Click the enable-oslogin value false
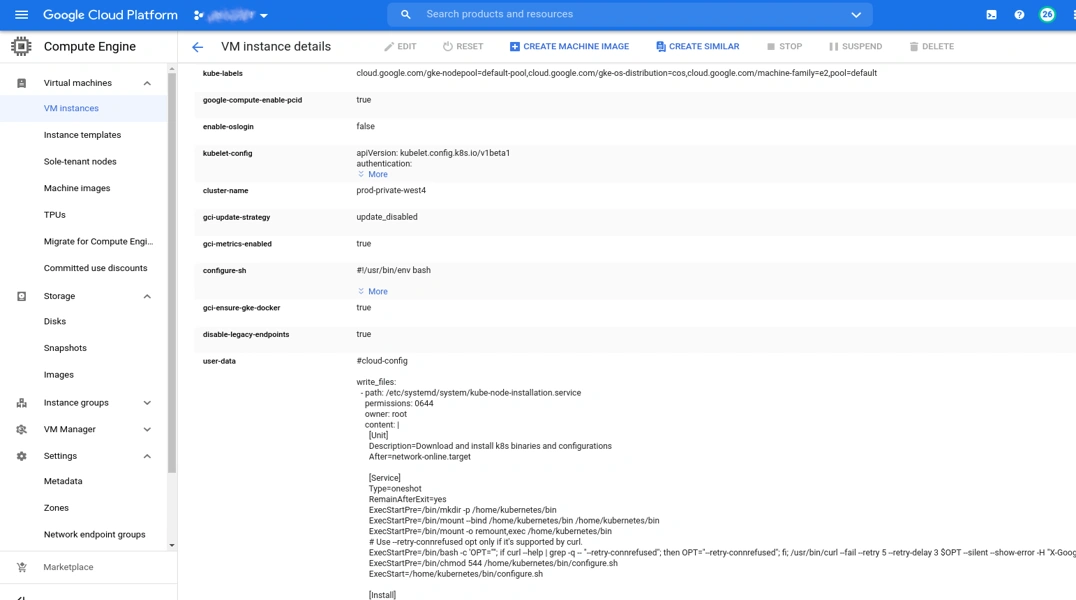This screenshot has width=1076, height=600. (365, 126)
